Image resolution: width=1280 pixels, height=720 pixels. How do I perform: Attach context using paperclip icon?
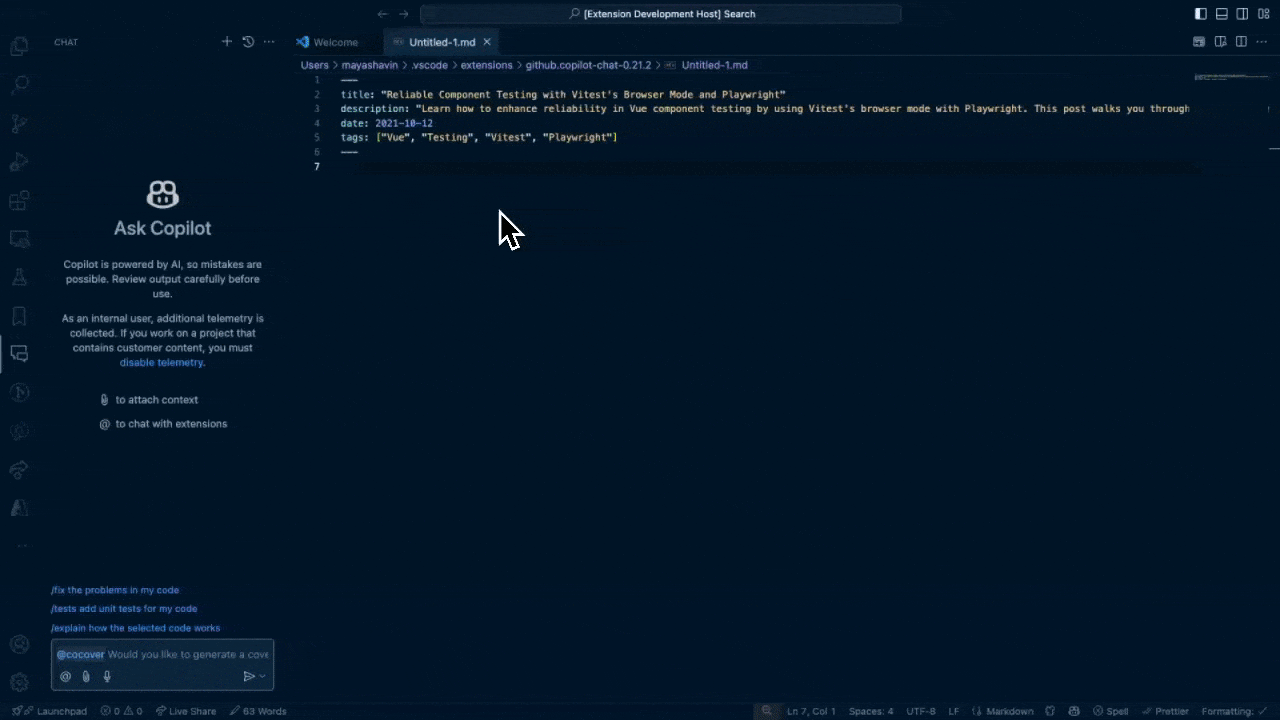[x=86, y=676]
